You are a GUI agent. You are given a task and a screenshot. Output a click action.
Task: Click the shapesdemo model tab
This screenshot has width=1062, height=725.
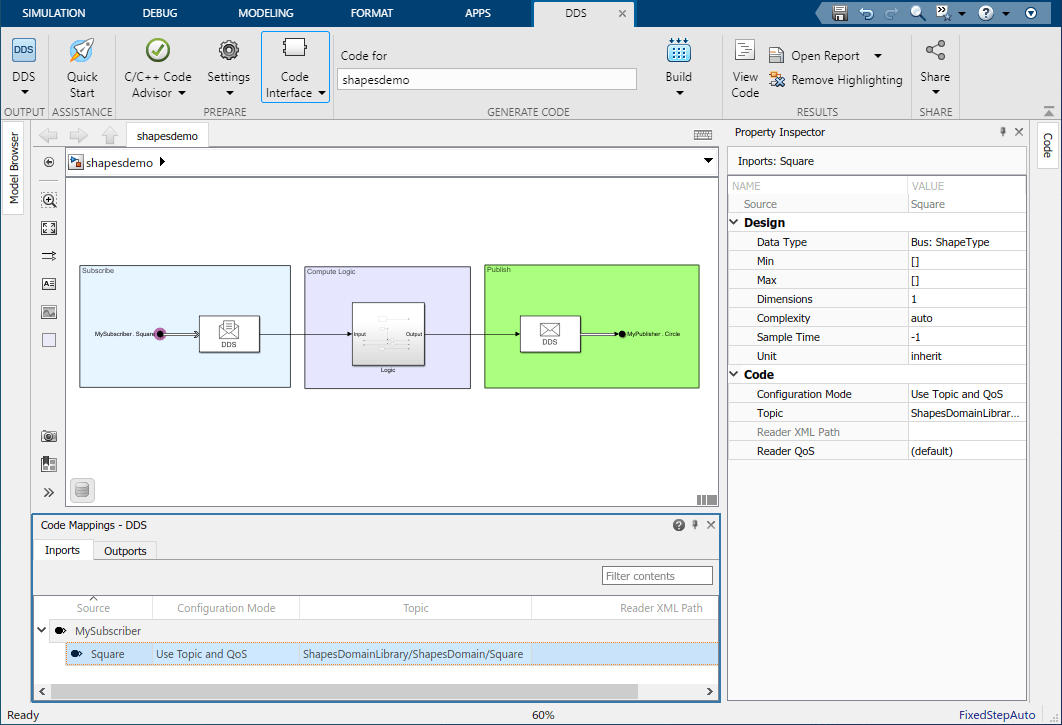click(x=167, y=136)
